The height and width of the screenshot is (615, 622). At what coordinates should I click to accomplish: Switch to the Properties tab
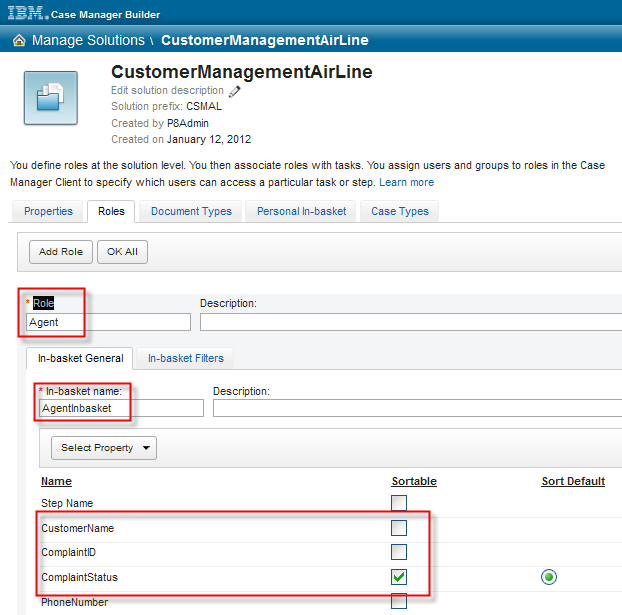pyautogui.click(x=48, y=211)
